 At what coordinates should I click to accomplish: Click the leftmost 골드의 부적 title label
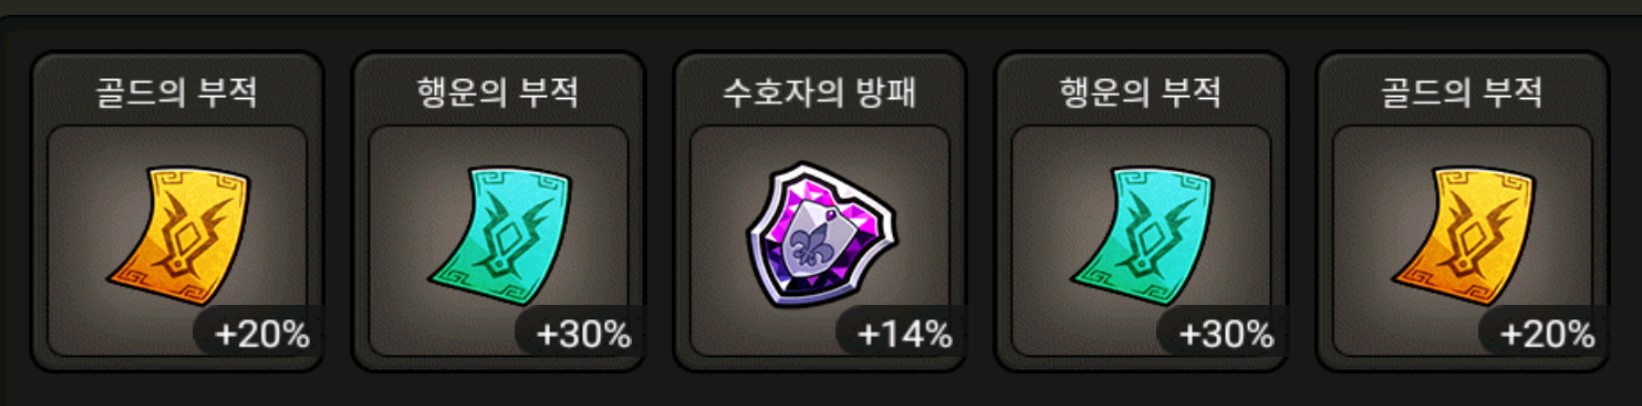(x=177, y=92)
